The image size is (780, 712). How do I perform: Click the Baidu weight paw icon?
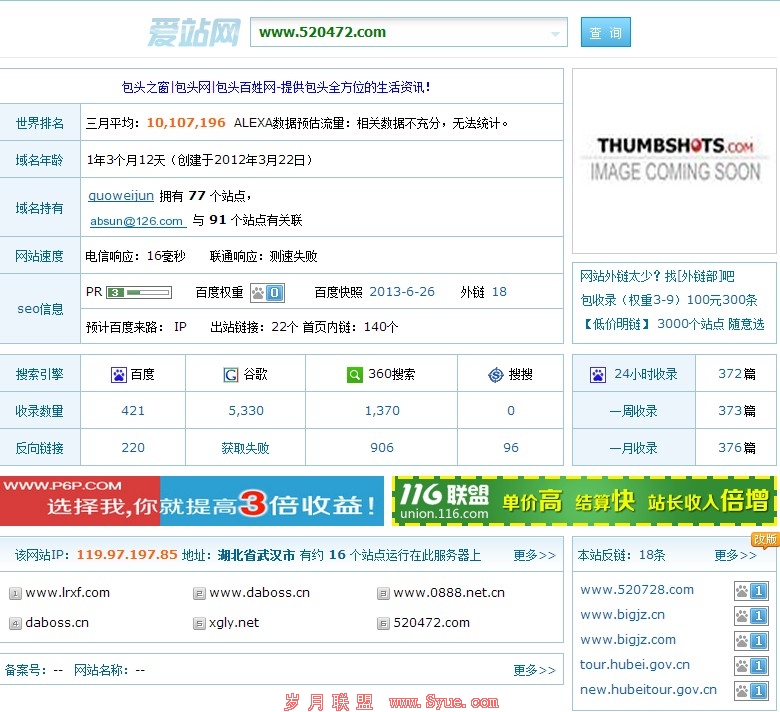coord(258,293)
